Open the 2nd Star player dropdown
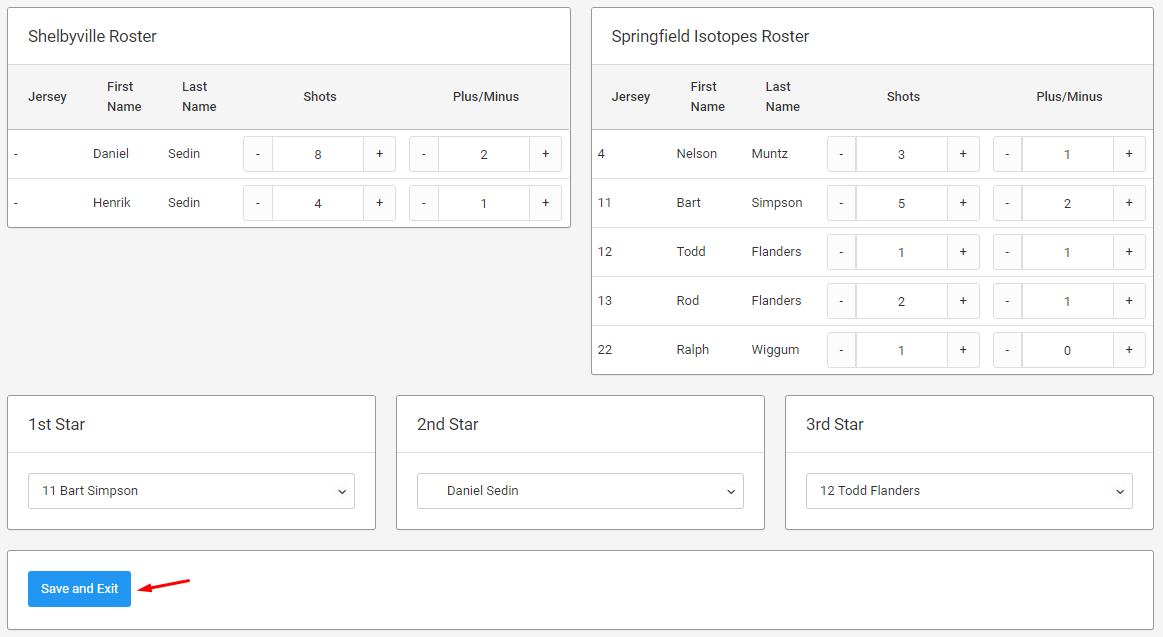Viewport: 1163px width, 637px height. pos(580,491)
